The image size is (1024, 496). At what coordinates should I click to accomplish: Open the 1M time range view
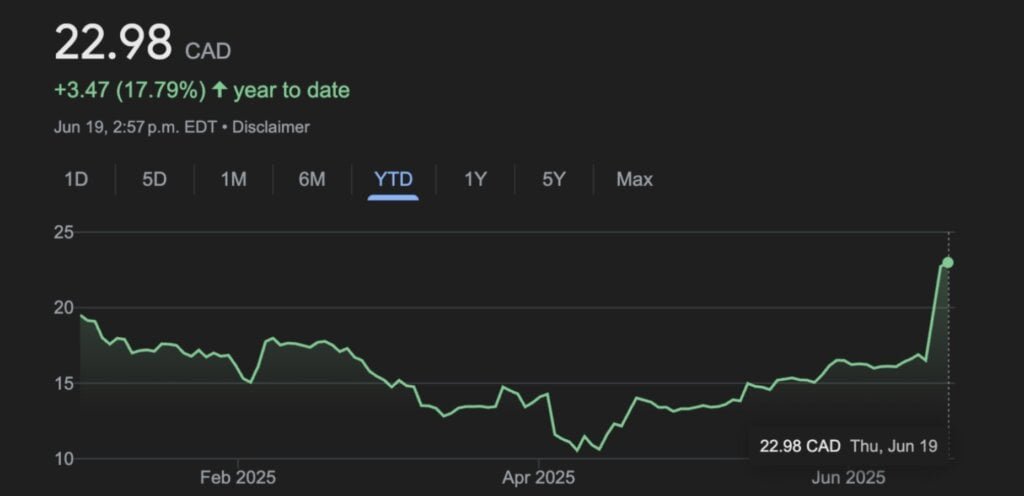tap(233, 180)
